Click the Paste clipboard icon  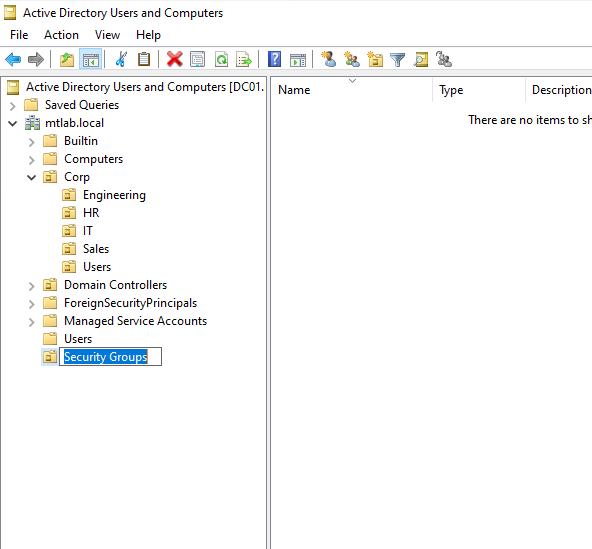click(144, 59)
